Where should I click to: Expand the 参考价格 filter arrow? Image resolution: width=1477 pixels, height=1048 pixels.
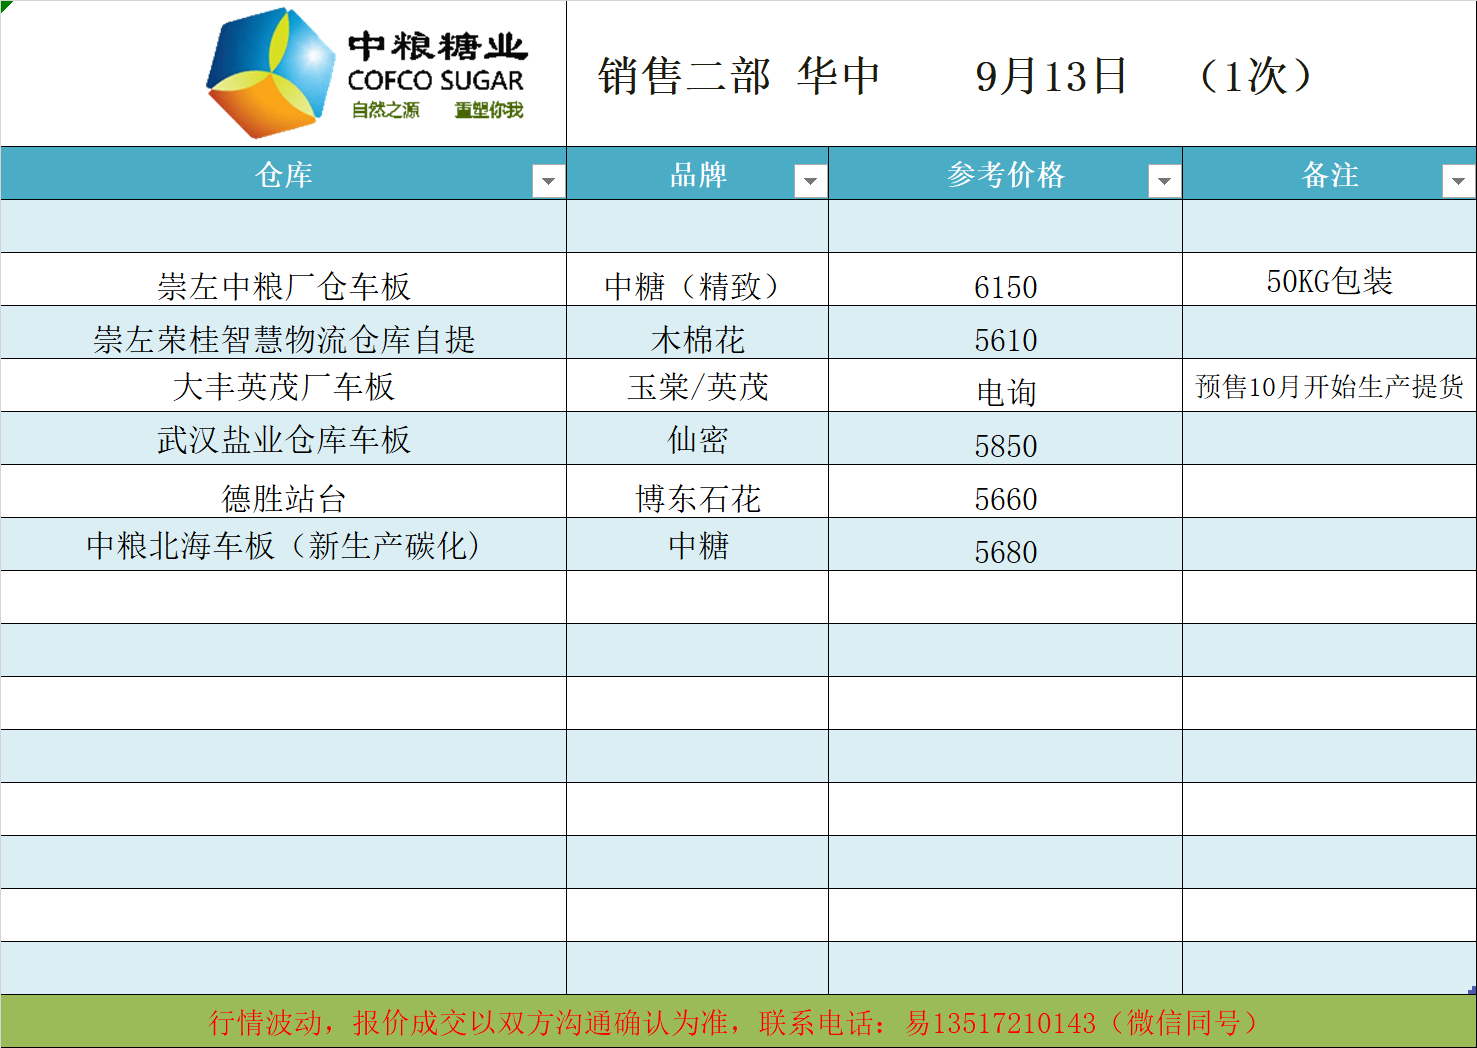click(x=1163, y=181)
